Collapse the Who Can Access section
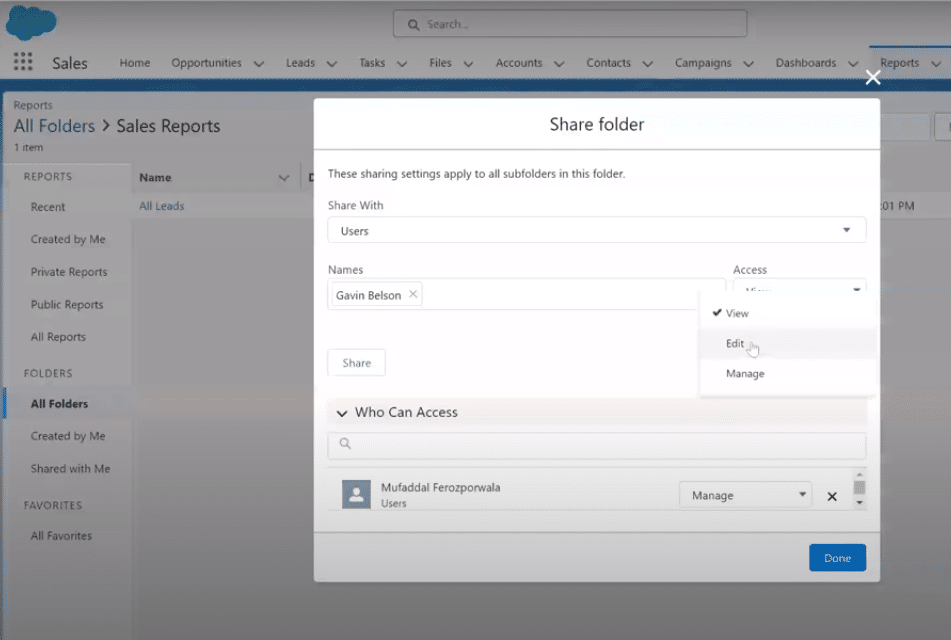Viewport: 951px width, 640px height. coord(342,413)
